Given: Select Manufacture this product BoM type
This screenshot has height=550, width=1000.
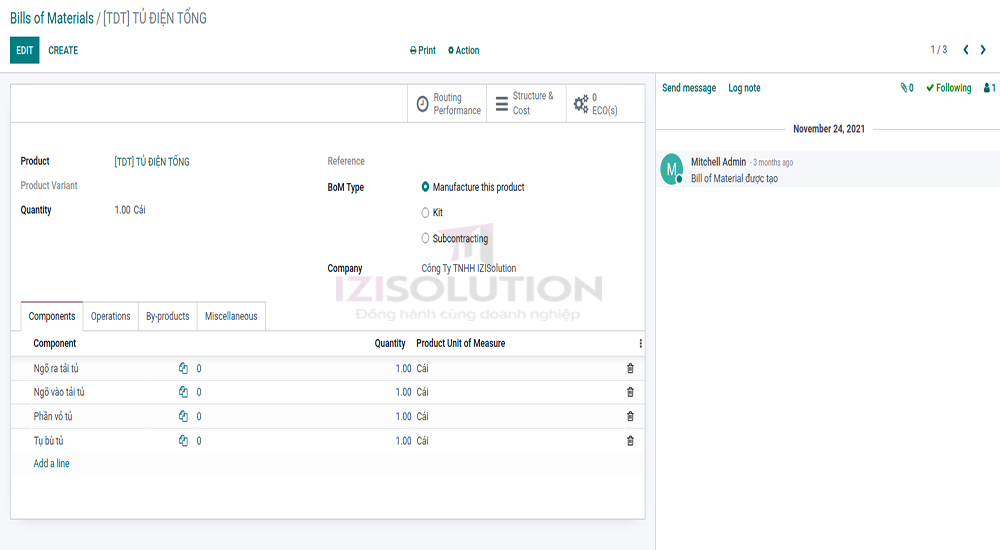Looking at the screenshot, I should pyautogui.click(x=426, y=187).
